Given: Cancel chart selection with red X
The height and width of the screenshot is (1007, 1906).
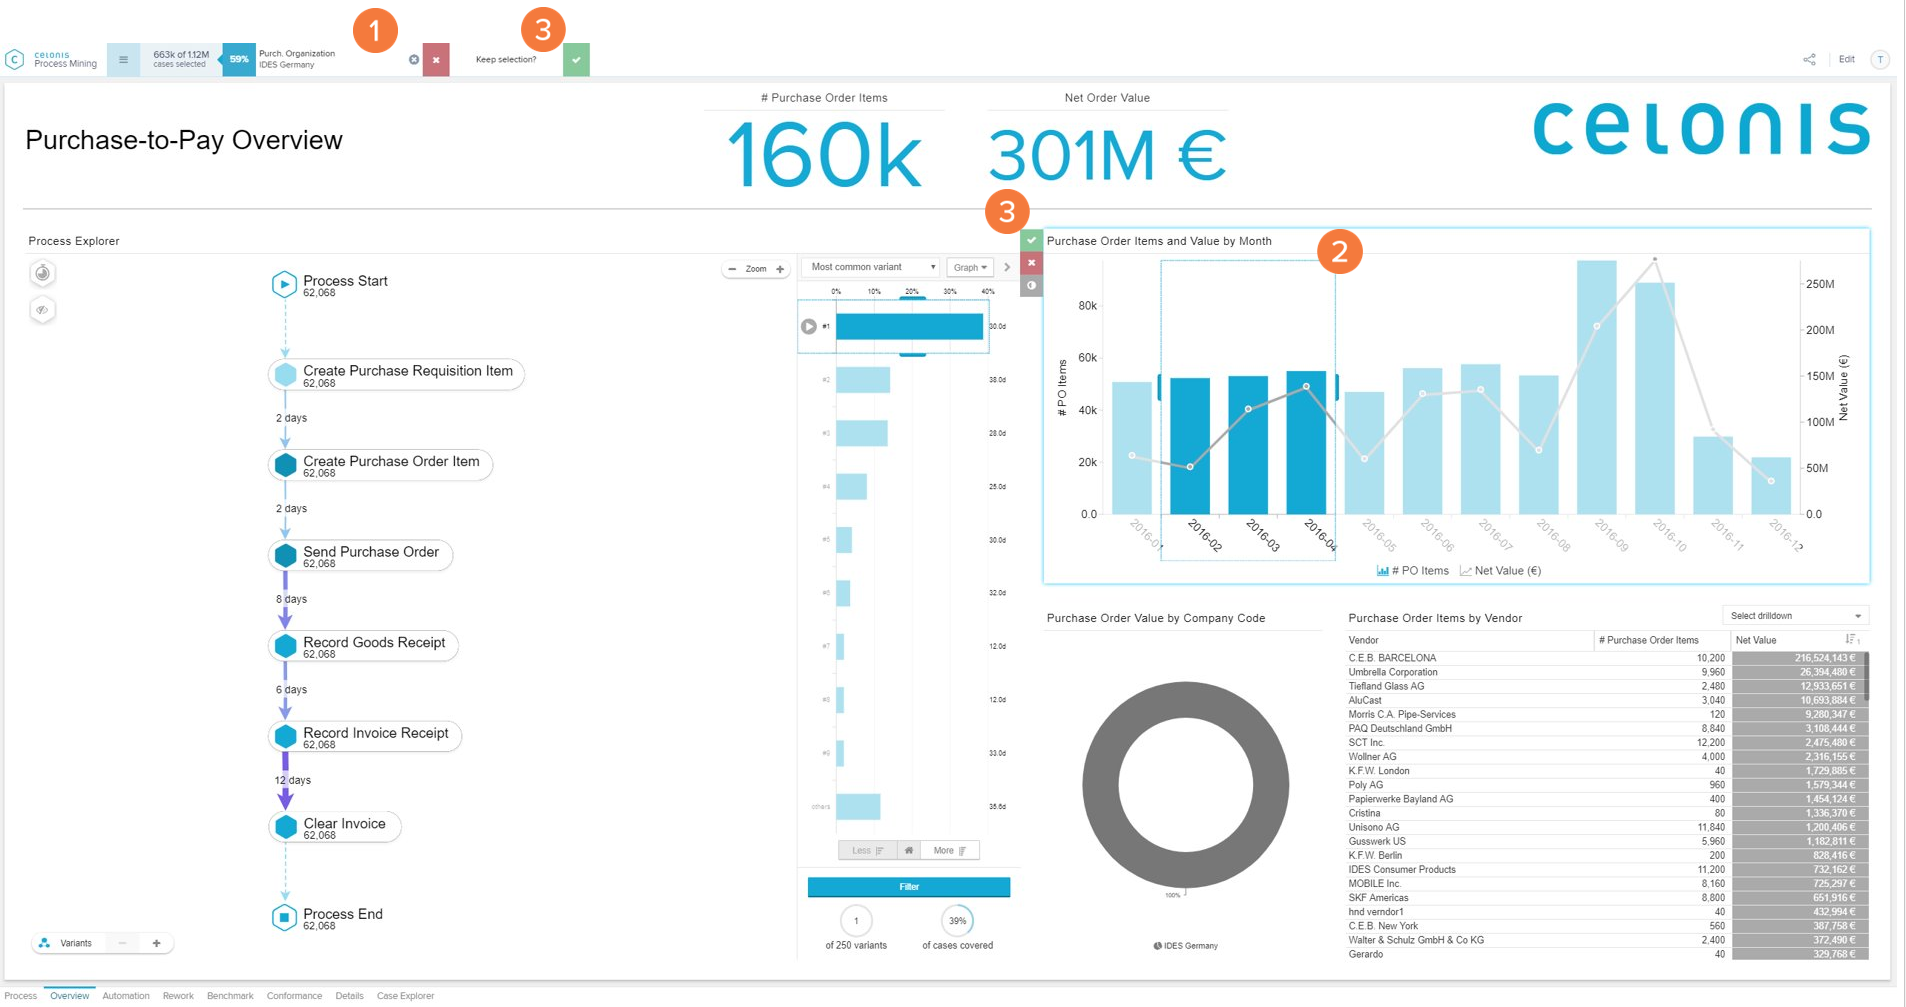Looking at the screenshot, I should [x=1031, y=263].
